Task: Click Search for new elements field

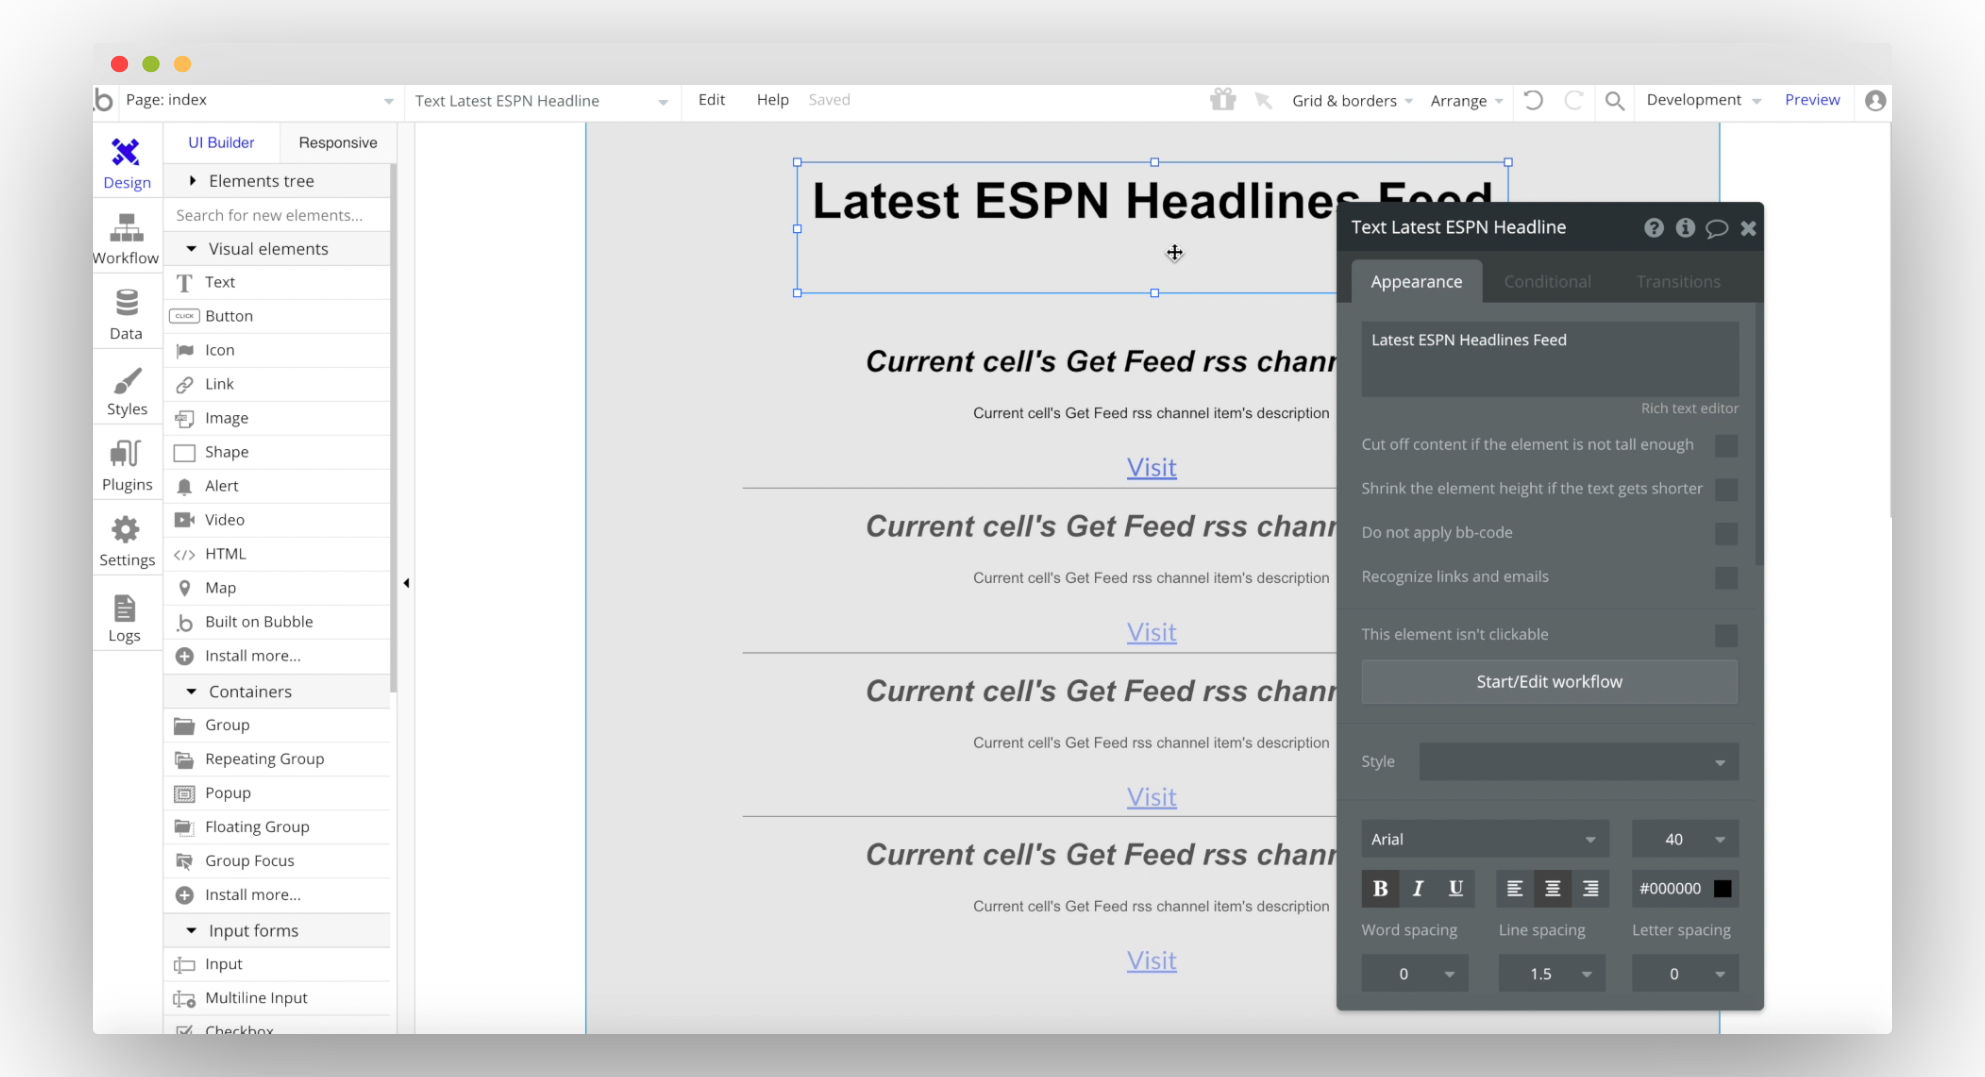Action: (x=278, y=215)
